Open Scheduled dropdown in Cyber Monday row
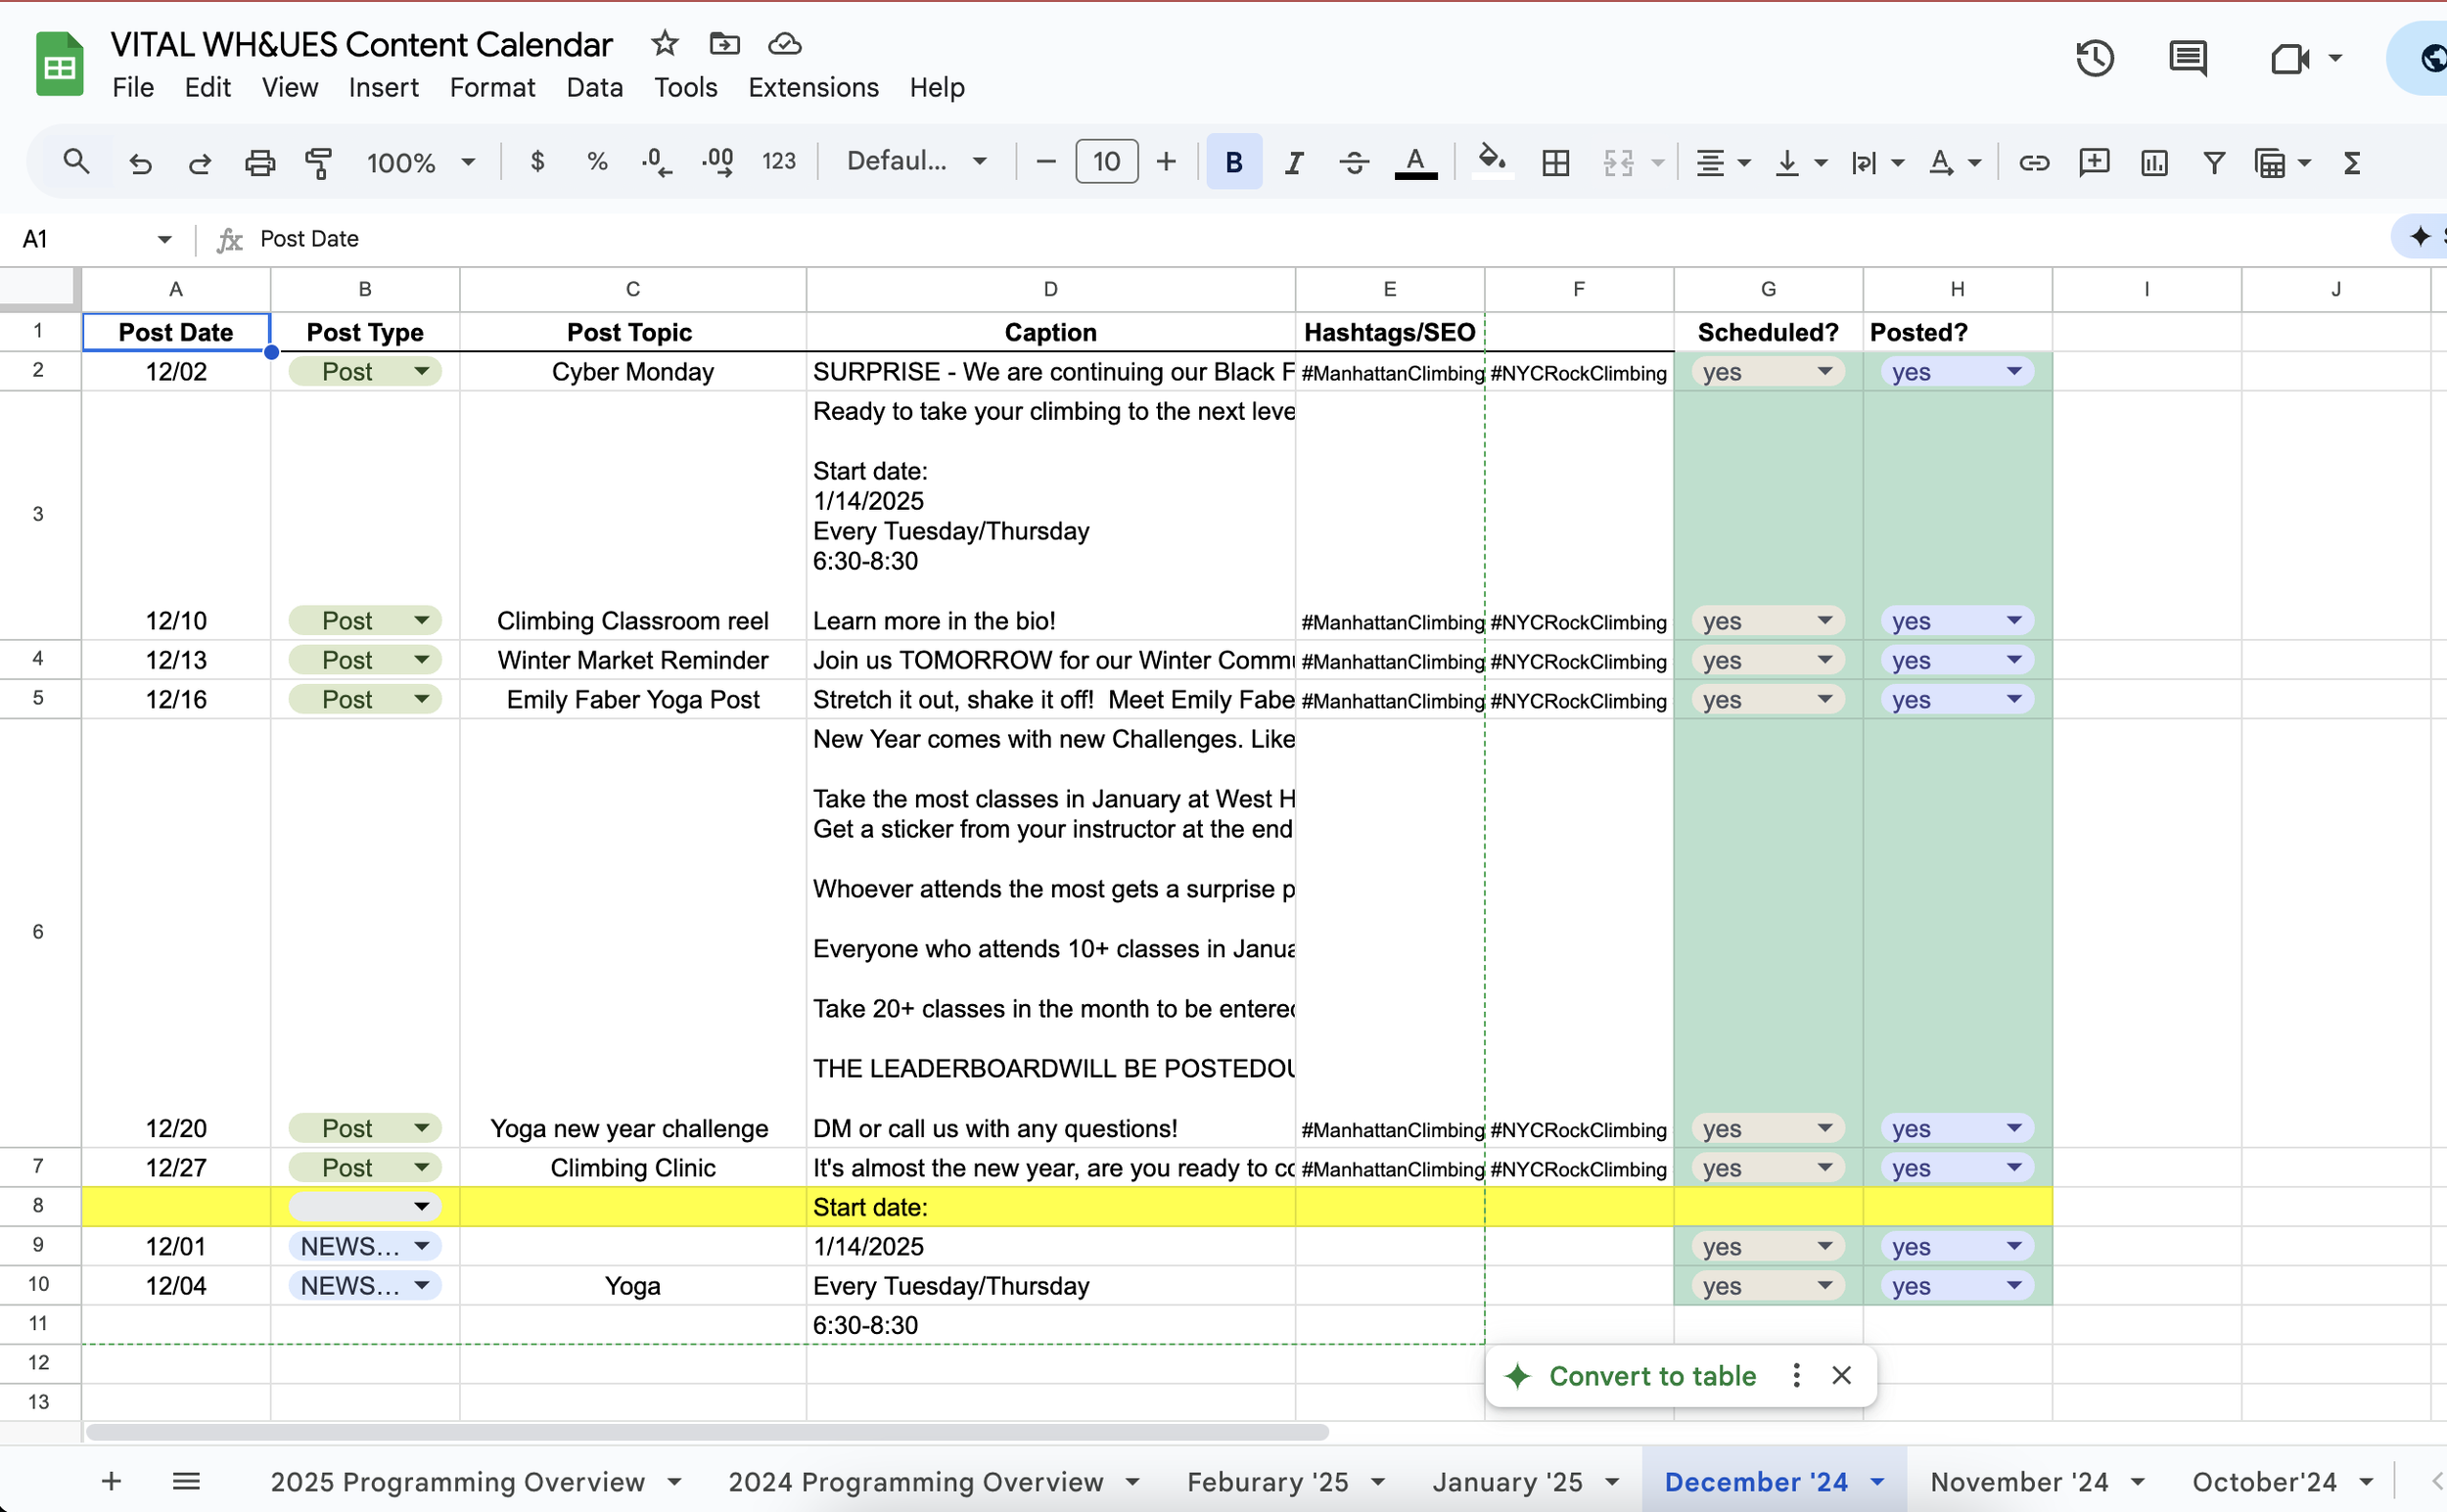 (1824, 372)
